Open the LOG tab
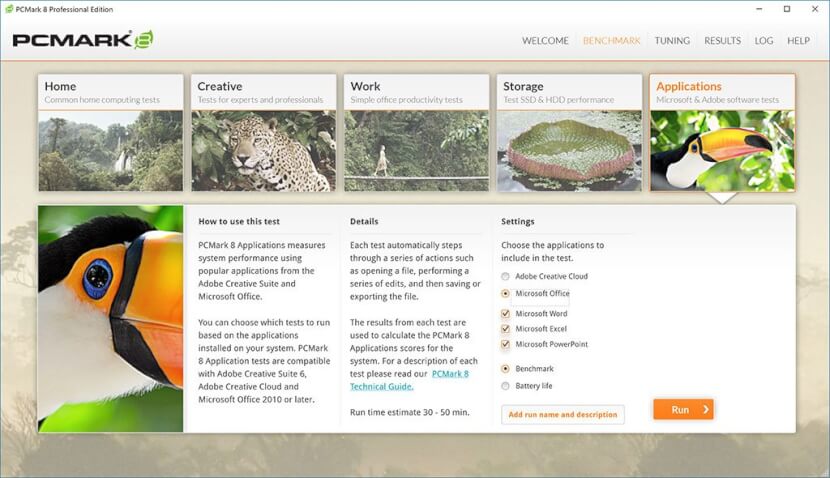This screenshot has height=478, width=830. [x=764, y=41]
